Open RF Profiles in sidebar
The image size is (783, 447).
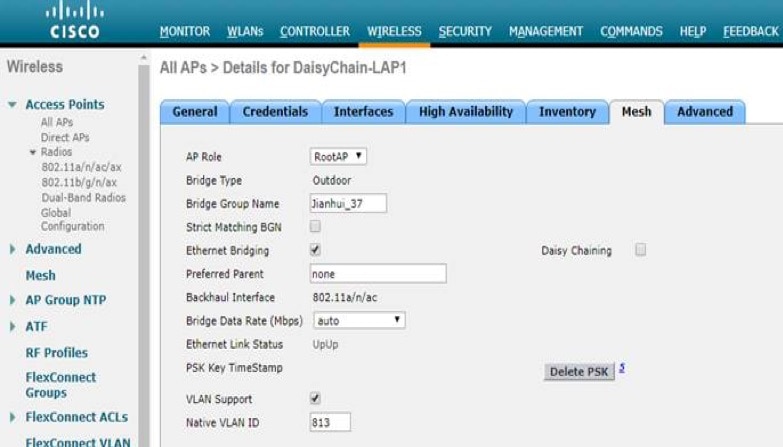coord(56,353)
